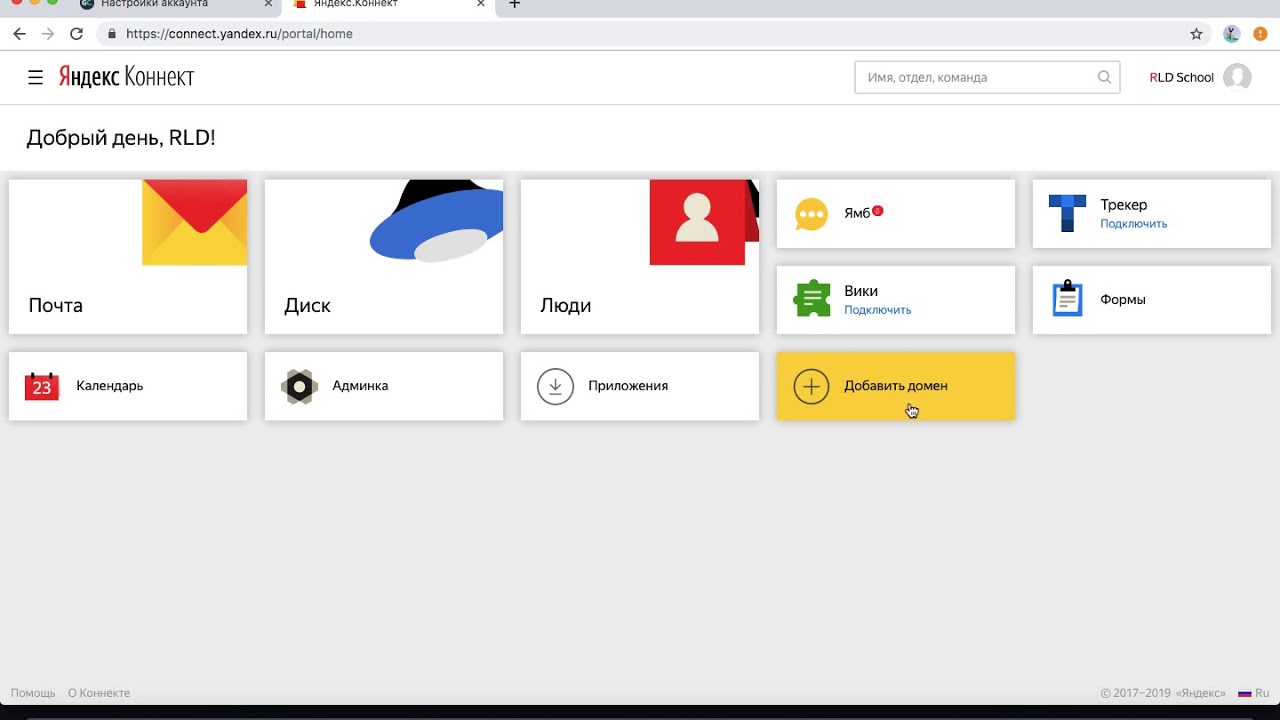Focus the Имя, отдел, команда search field
The width and height of the screenshot is (1280, 720).
point(987,77)
